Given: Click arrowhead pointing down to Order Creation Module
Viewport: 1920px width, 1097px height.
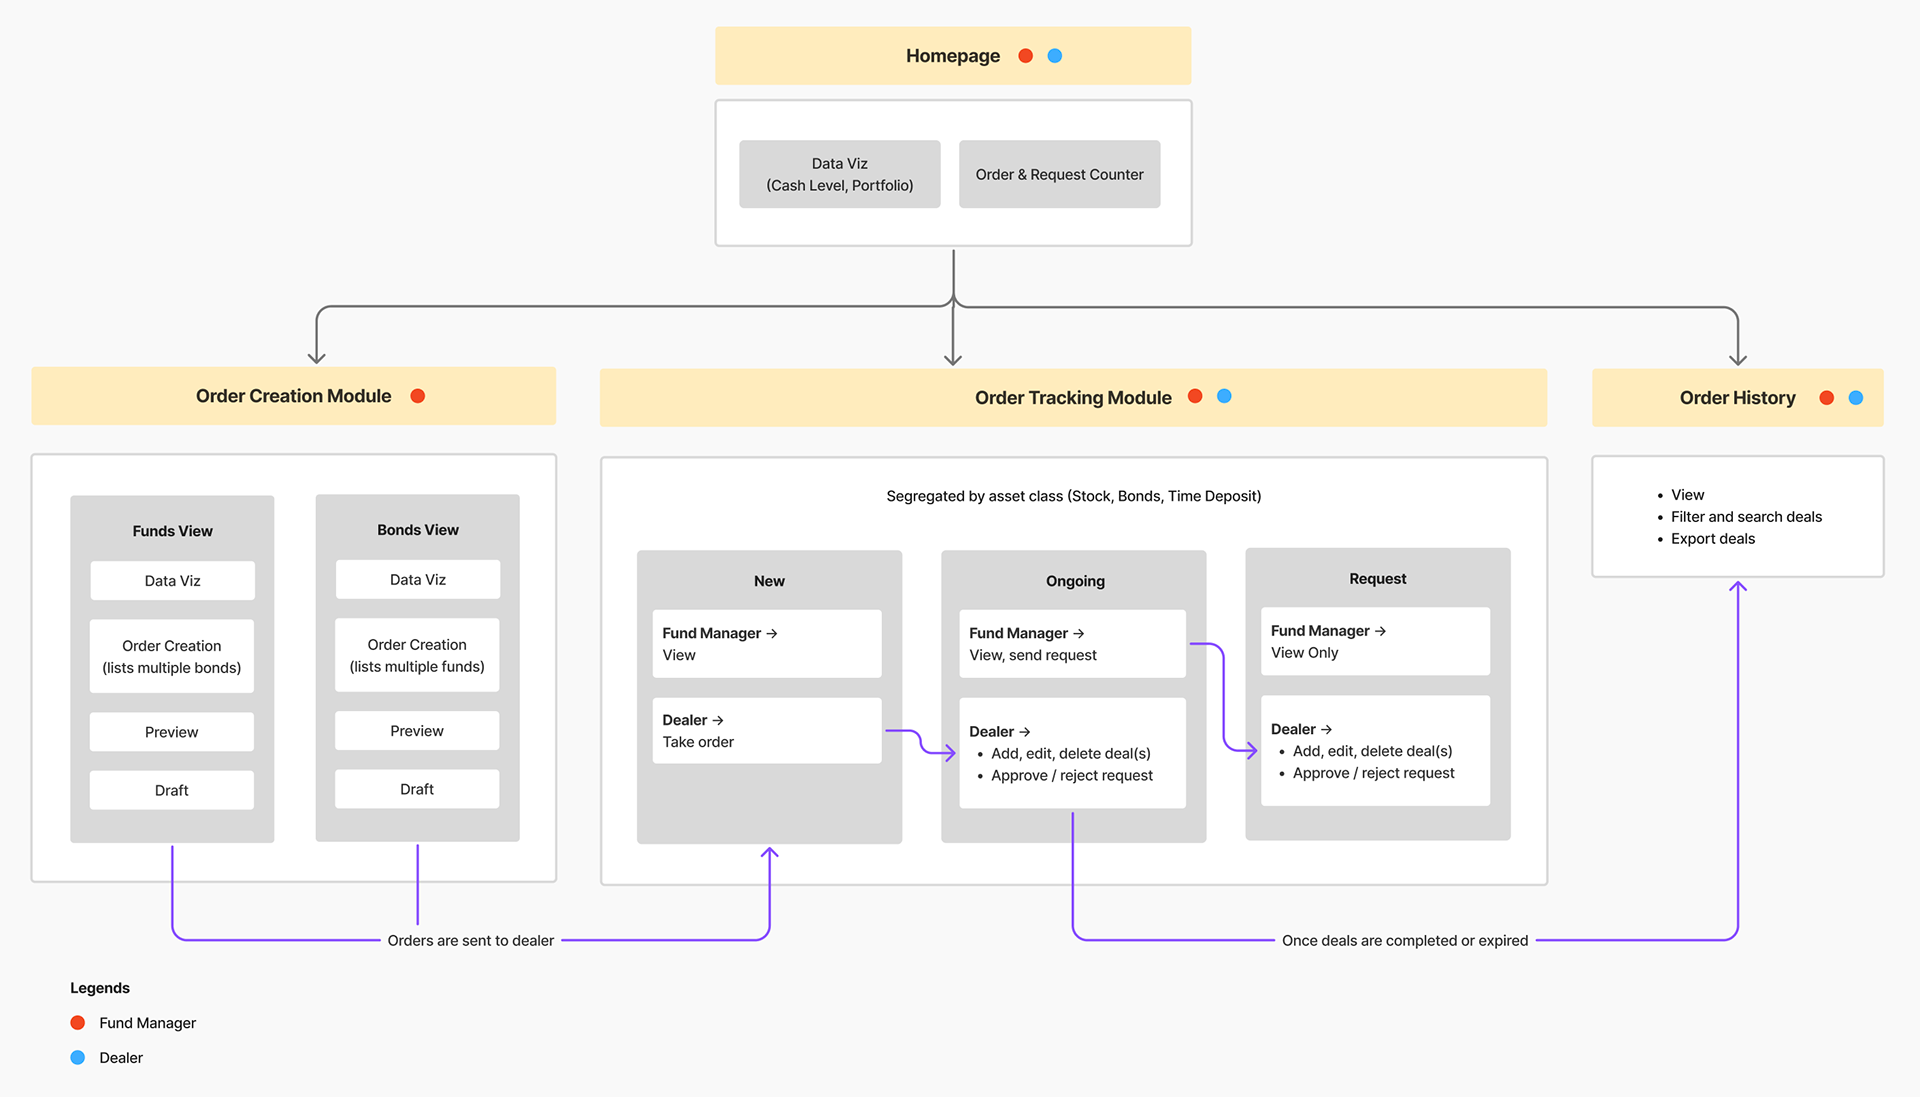Looking at the screenshot, I should [317, 357].
